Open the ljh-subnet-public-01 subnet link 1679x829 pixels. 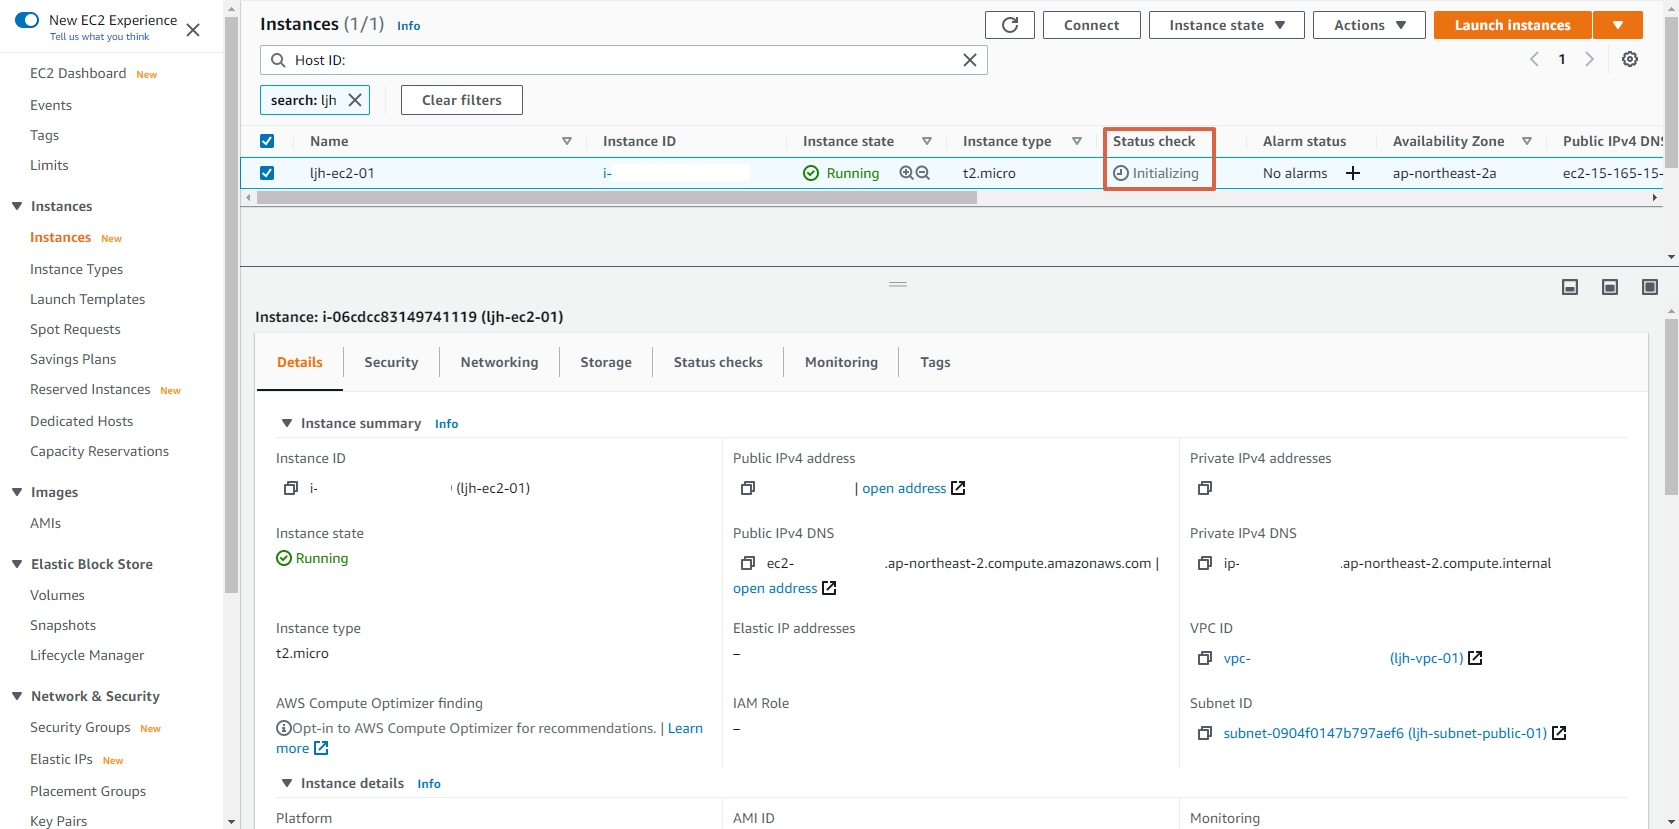tap(1385, 733)
